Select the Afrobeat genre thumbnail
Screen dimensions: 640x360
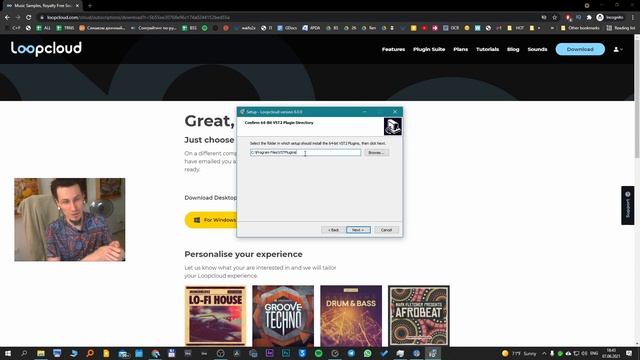click(x=419, y=316)
